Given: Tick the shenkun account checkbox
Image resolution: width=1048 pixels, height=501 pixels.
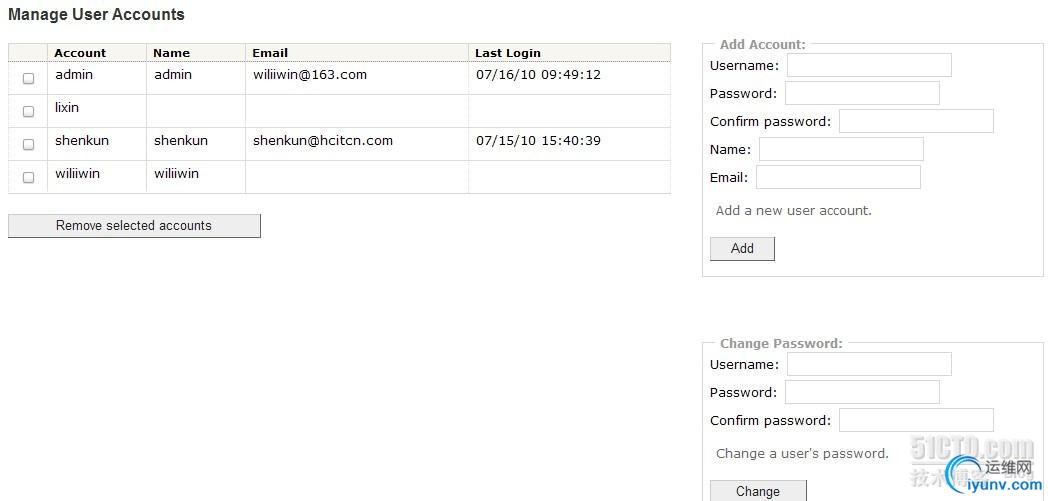Looking at the screenshot, I should [x=28, y=144].
